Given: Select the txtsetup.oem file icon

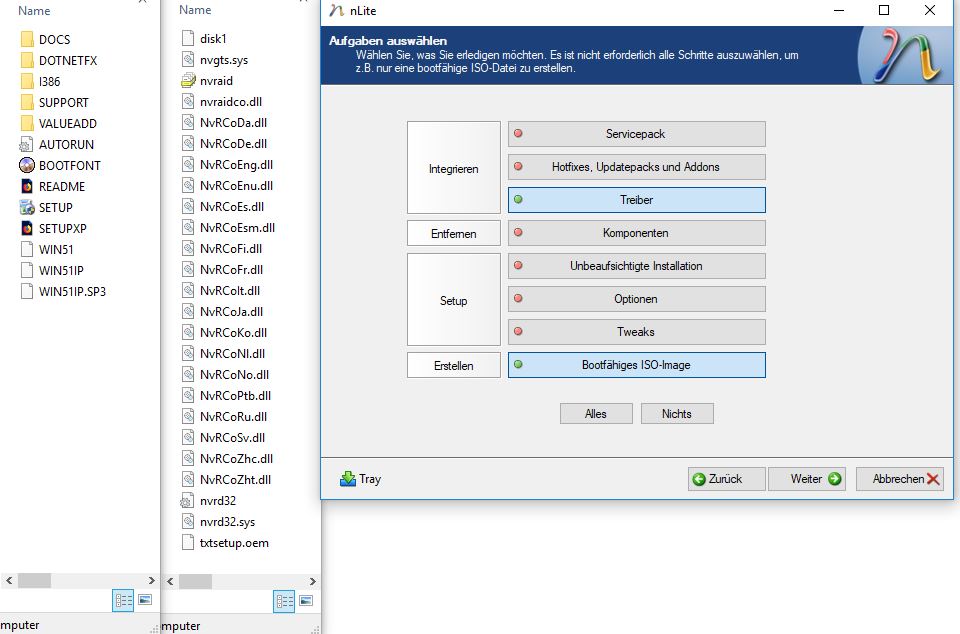Looking at the screenshot, I should tap(188, 542).
